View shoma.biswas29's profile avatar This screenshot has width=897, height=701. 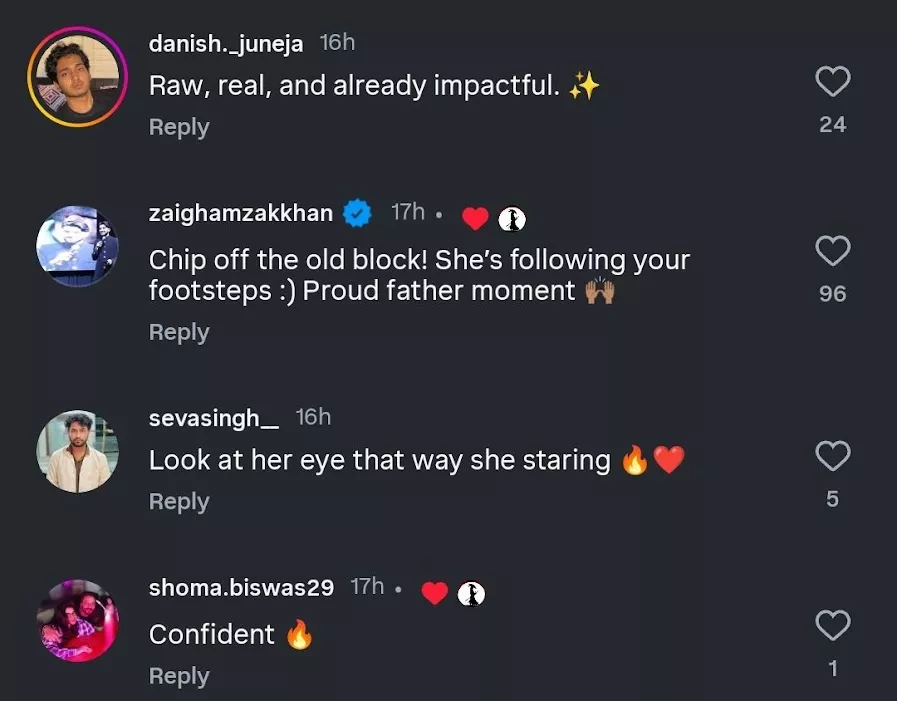coord(77,621)
